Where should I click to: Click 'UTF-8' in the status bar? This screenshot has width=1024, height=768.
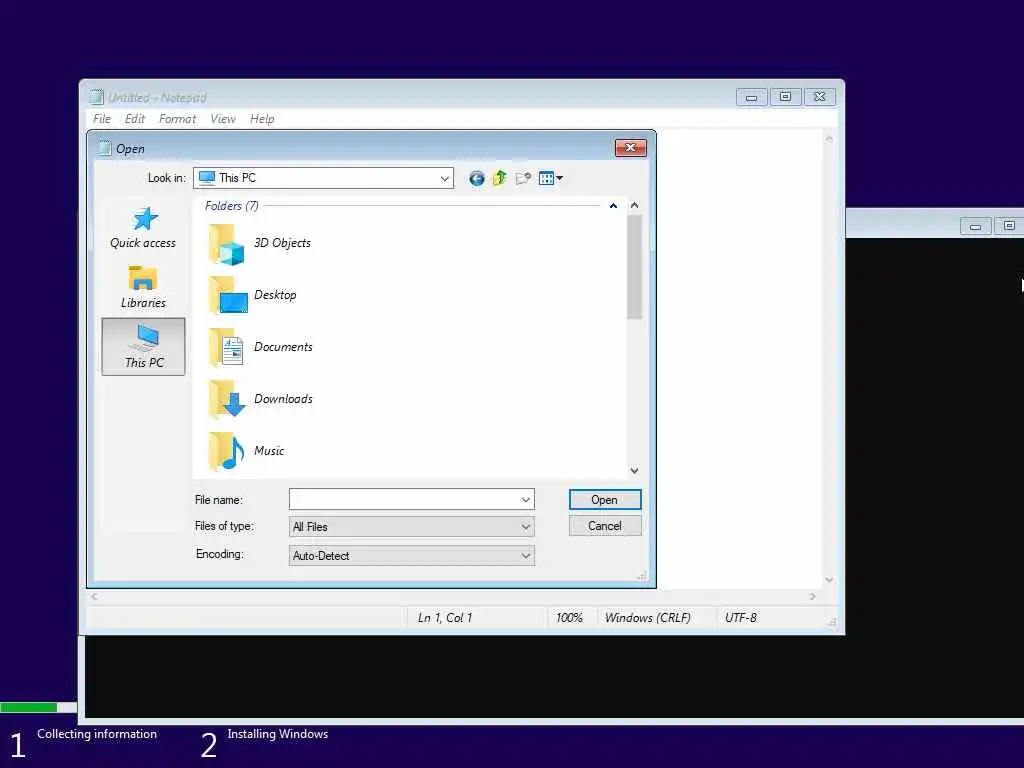[x=741, y=618]
